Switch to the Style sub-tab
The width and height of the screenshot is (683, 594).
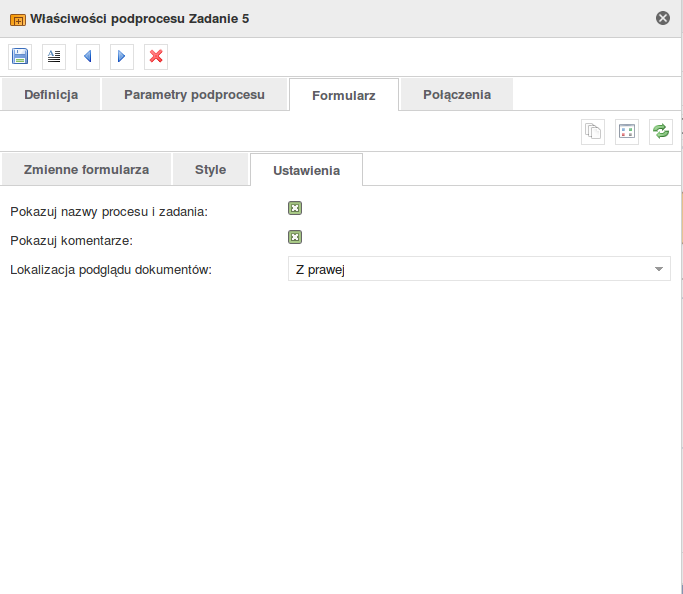[210, 169]
